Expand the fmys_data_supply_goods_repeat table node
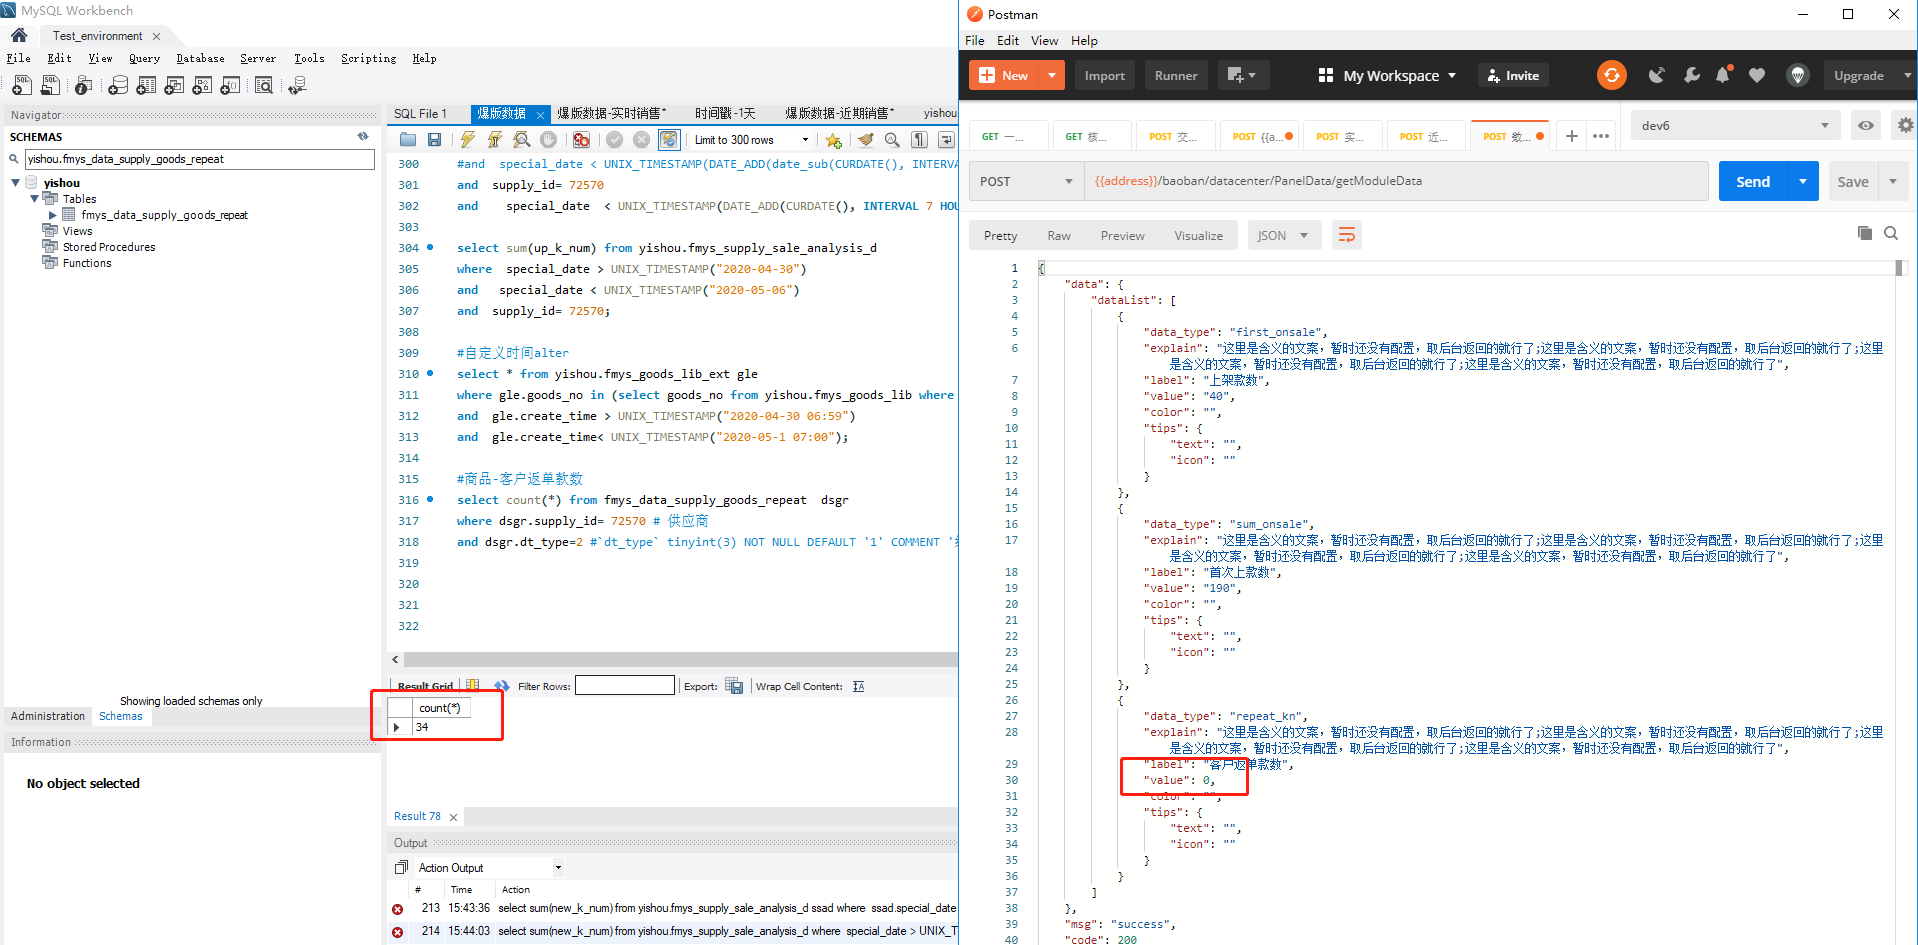This screenshot has height=945, width=1918. pos(52,215)
